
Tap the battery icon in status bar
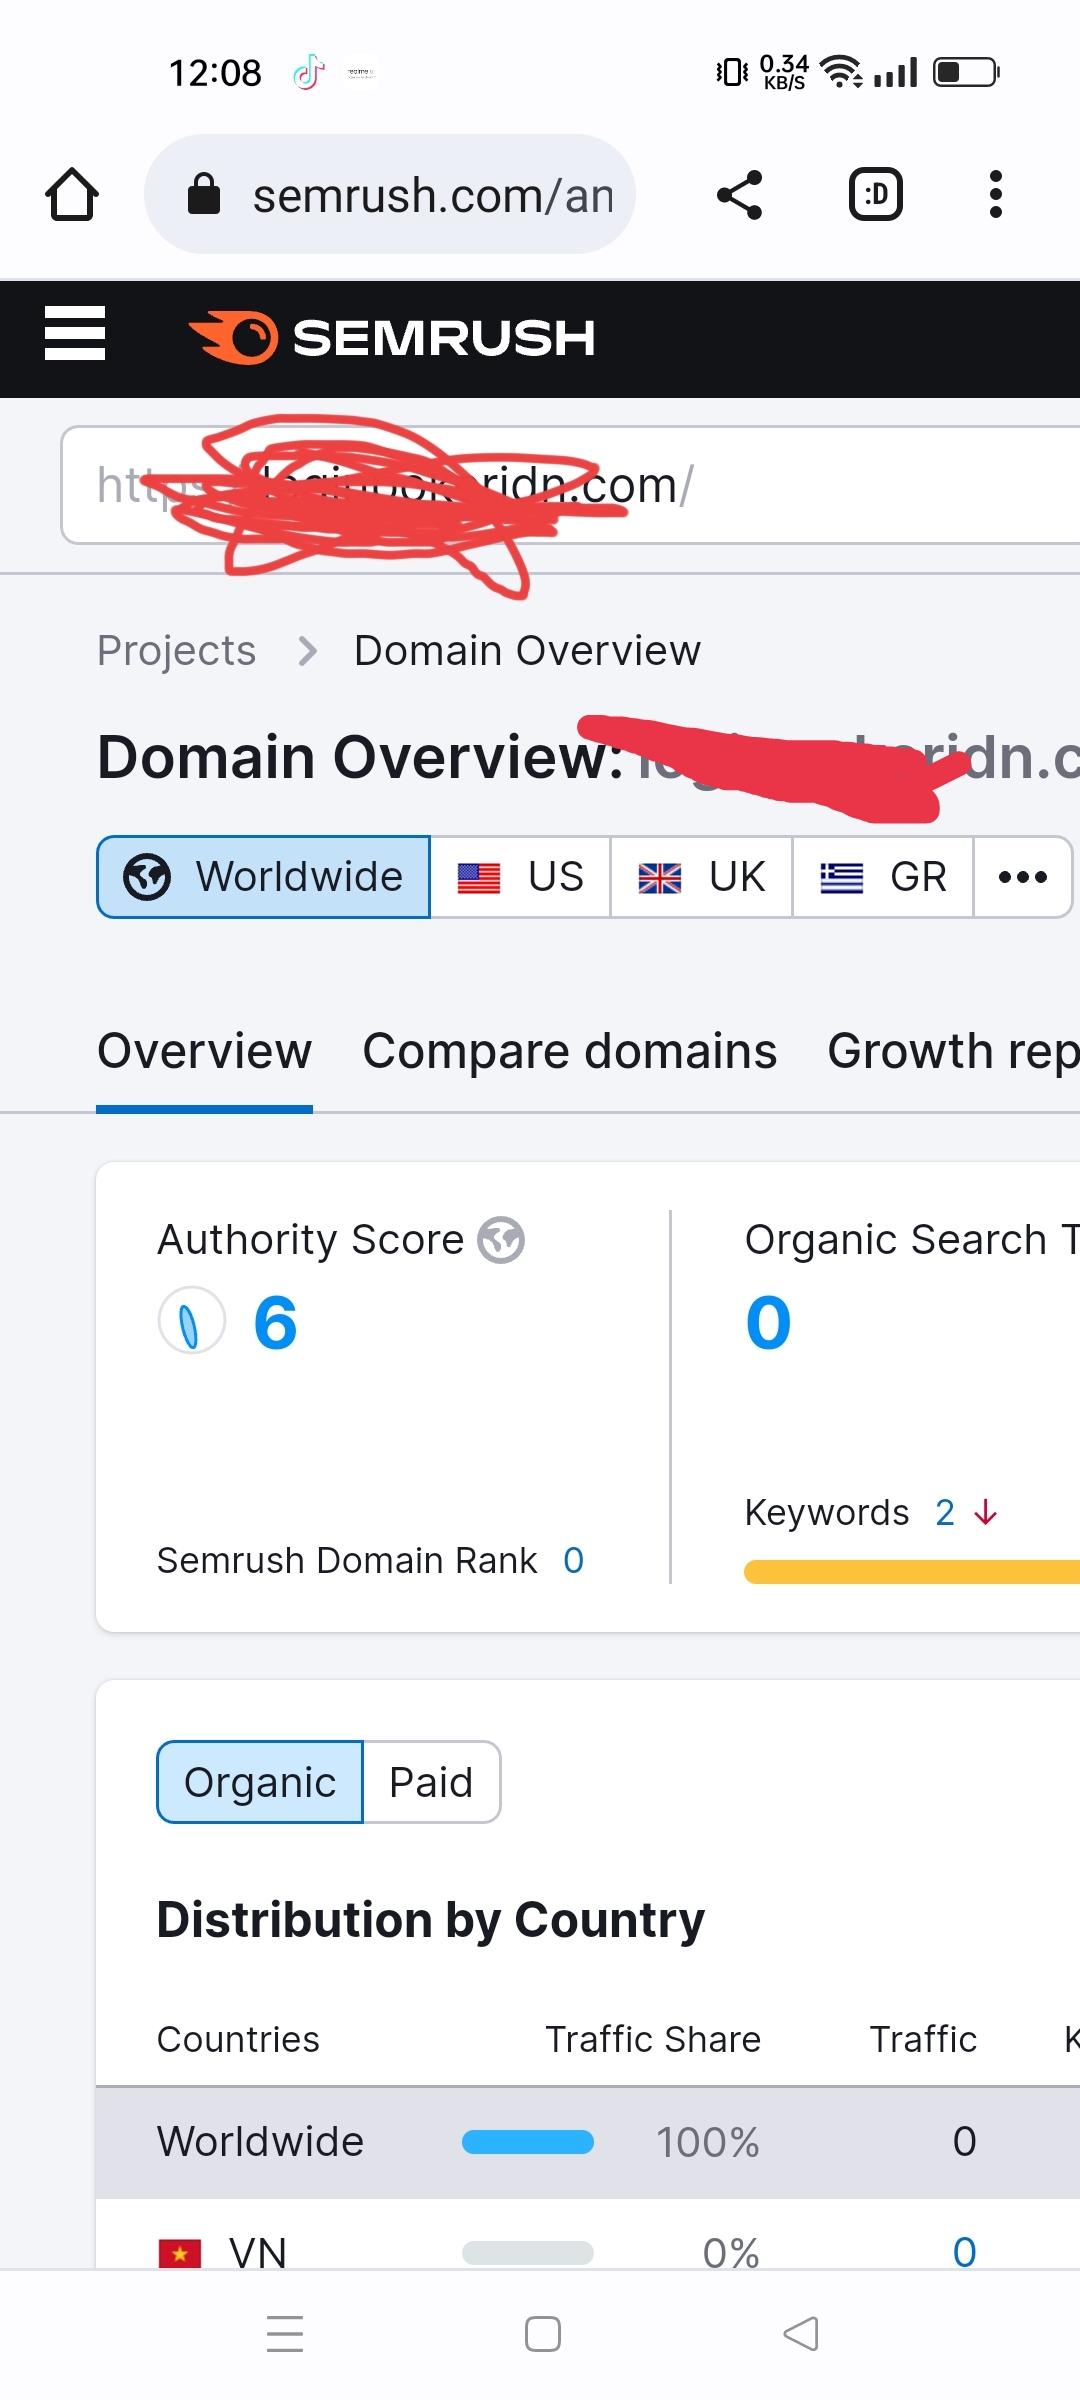[966, 72]
